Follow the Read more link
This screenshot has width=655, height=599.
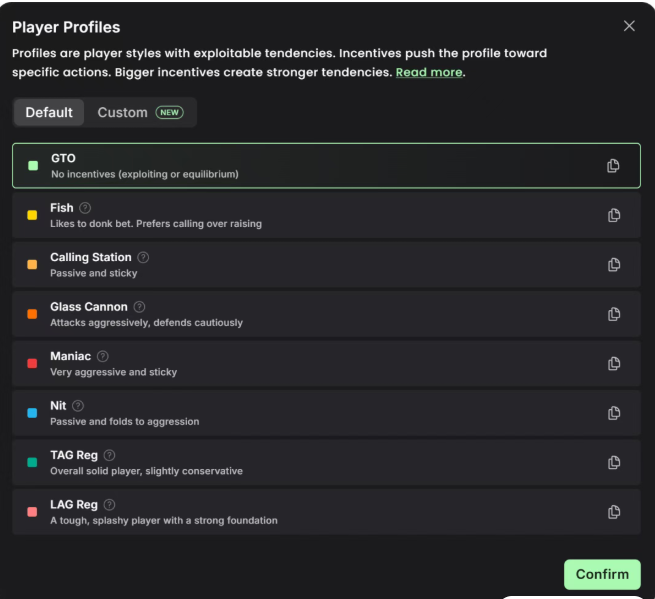[x=429, y=72]
